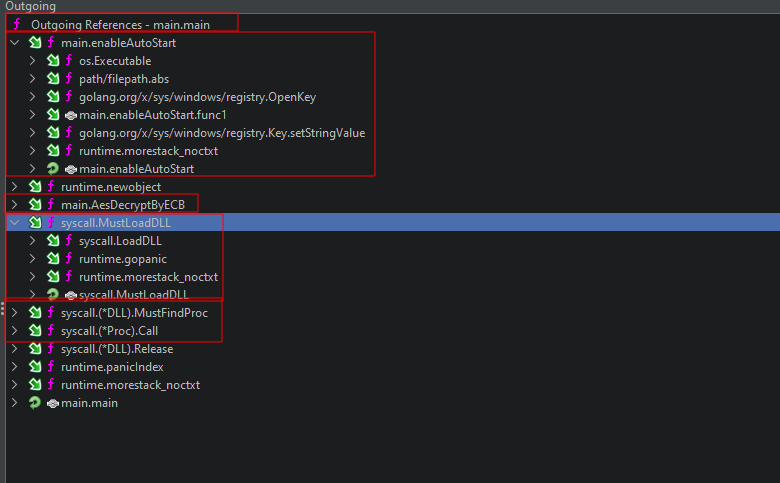Select main.enableAutoStart.func1 entry
Image resolution: width=780 pixels, height=483 pixels.
coord(153,115)
